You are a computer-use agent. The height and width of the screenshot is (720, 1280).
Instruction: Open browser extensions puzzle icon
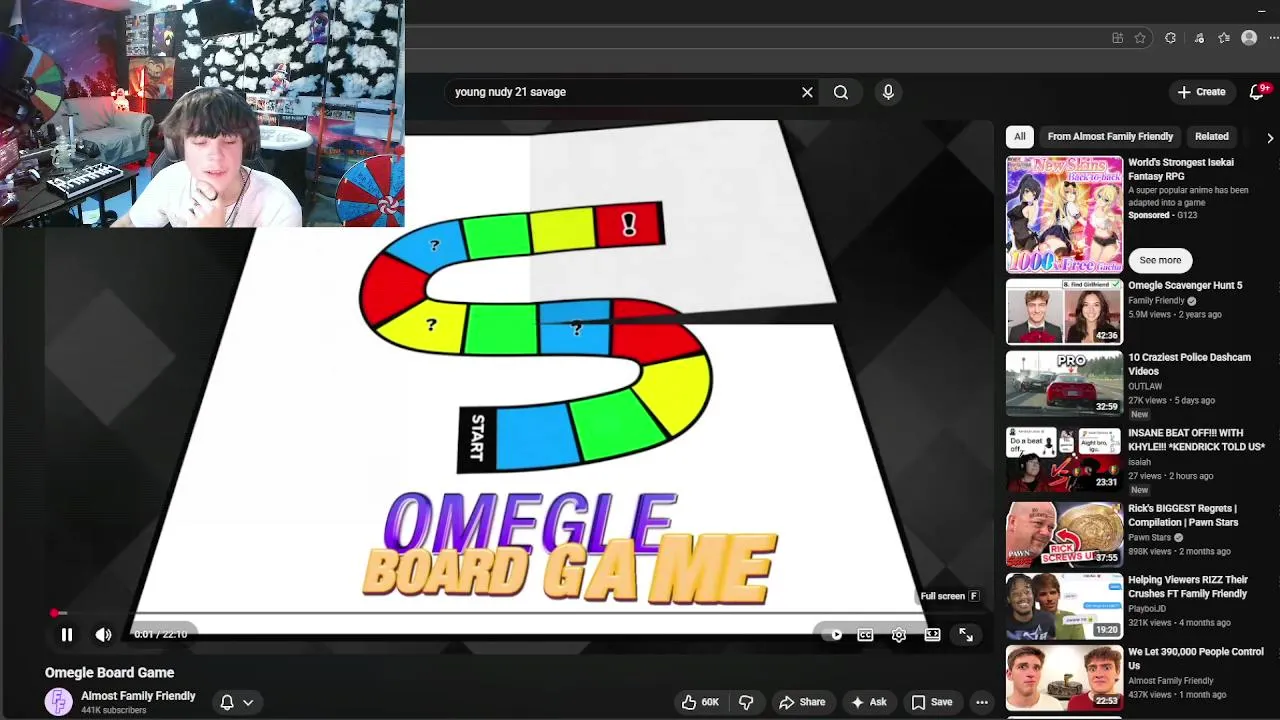click(1170, 38)
